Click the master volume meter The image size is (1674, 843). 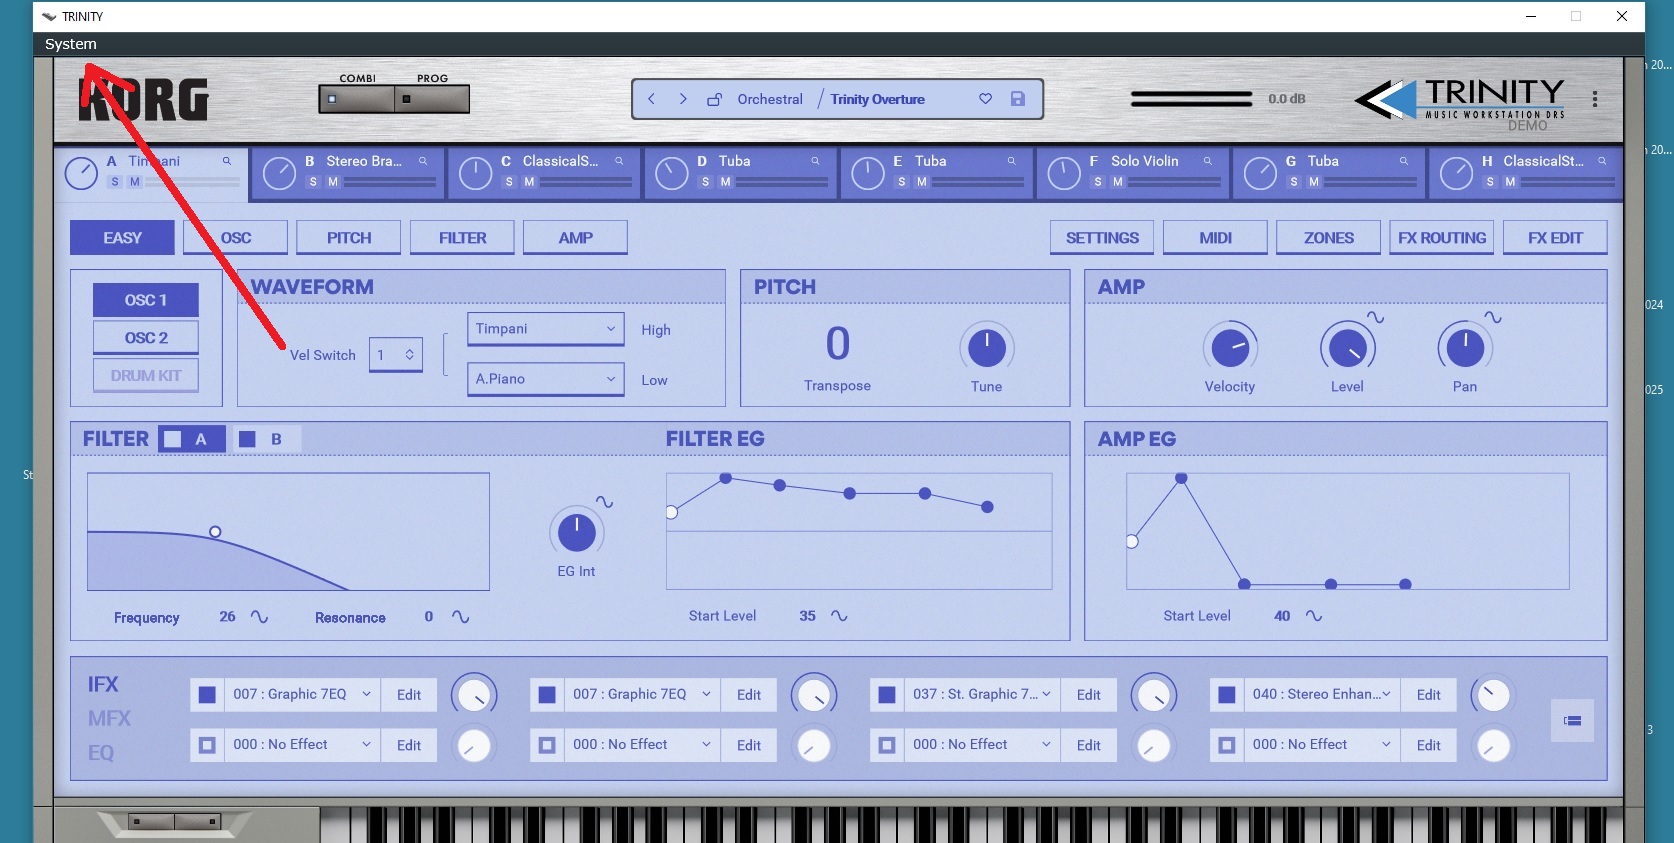[x=1191, y=99]
